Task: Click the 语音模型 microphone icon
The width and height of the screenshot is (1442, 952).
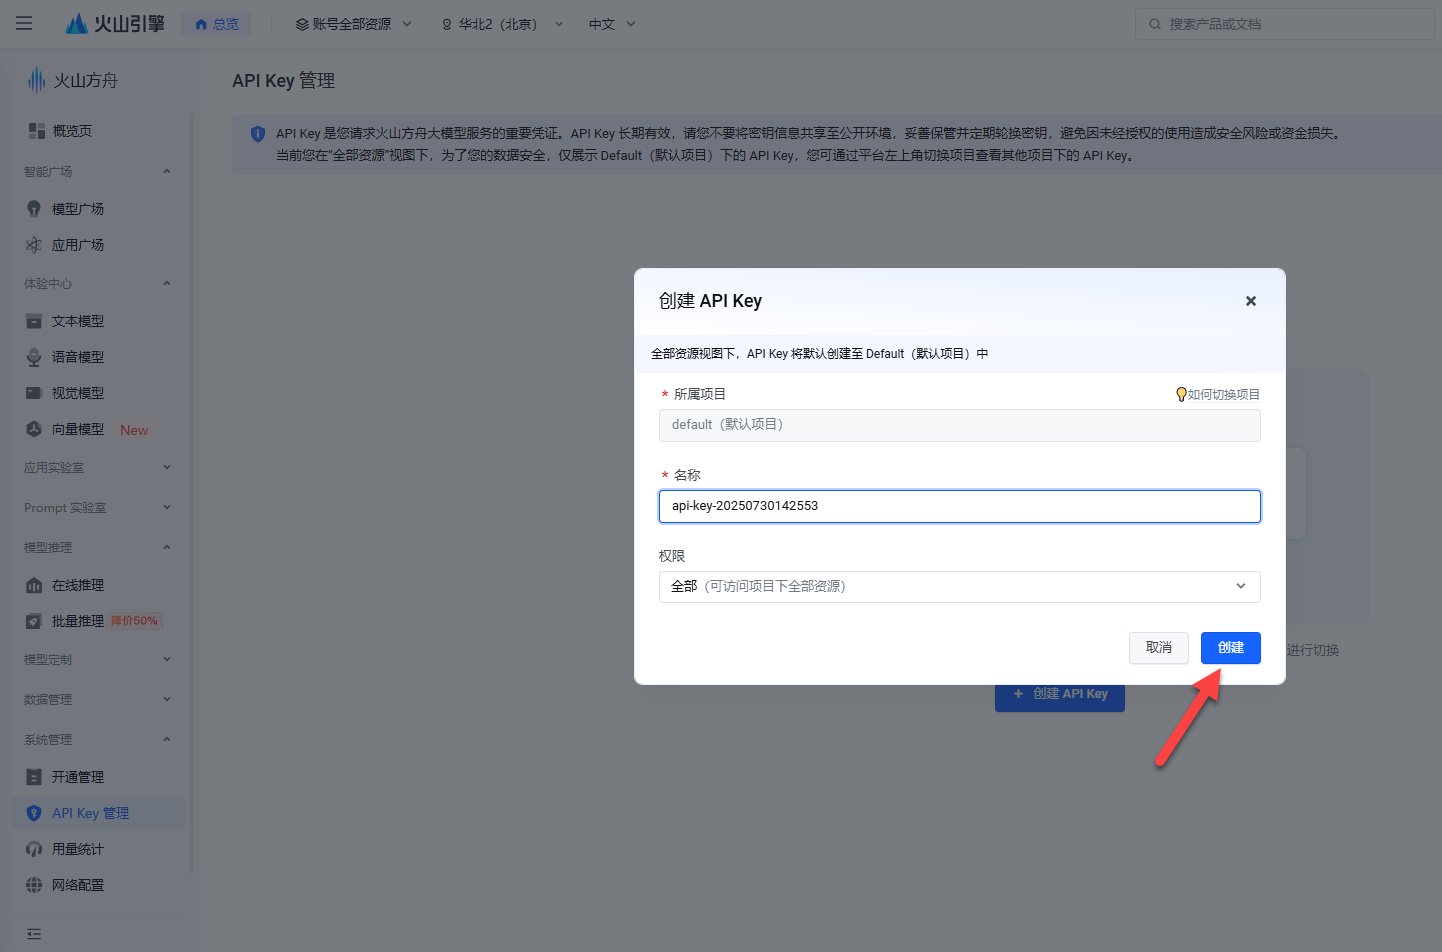Action: [34, 357]
